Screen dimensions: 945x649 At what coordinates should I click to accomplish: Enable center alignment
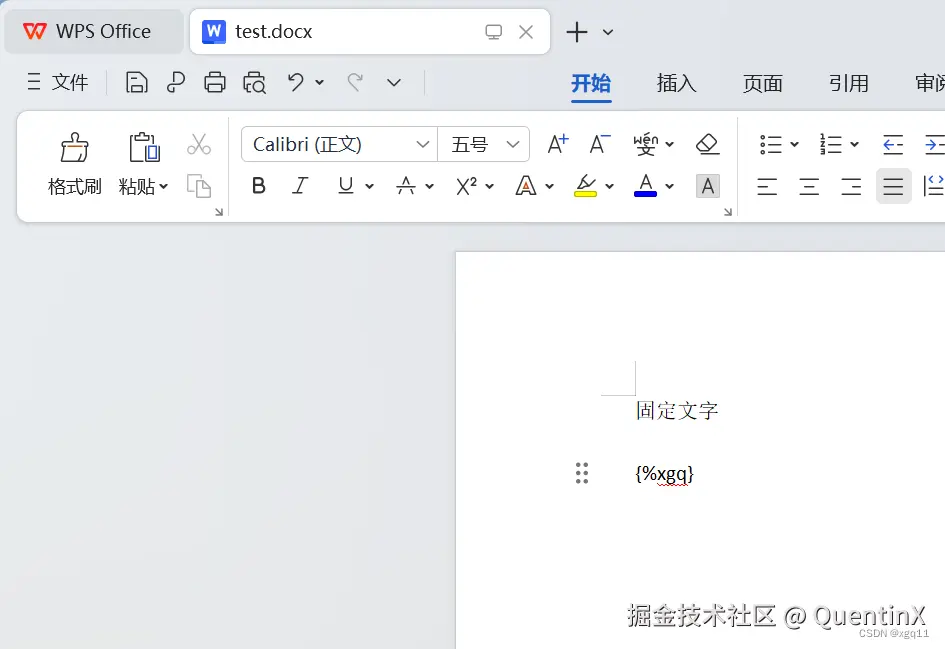tap(809, 187)
